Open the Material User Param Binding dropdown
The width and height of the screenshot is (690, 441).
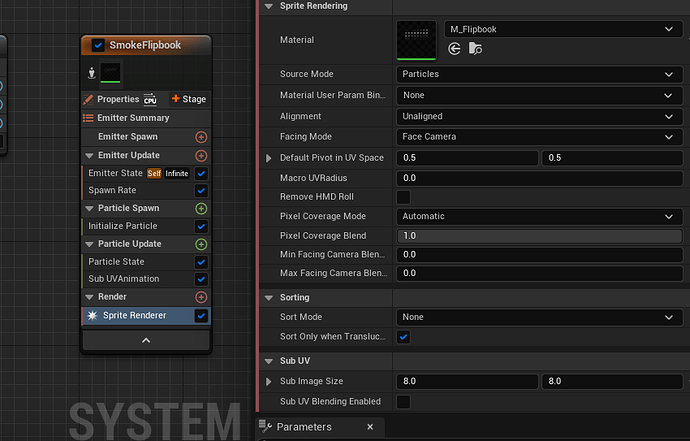coord(540,96)
